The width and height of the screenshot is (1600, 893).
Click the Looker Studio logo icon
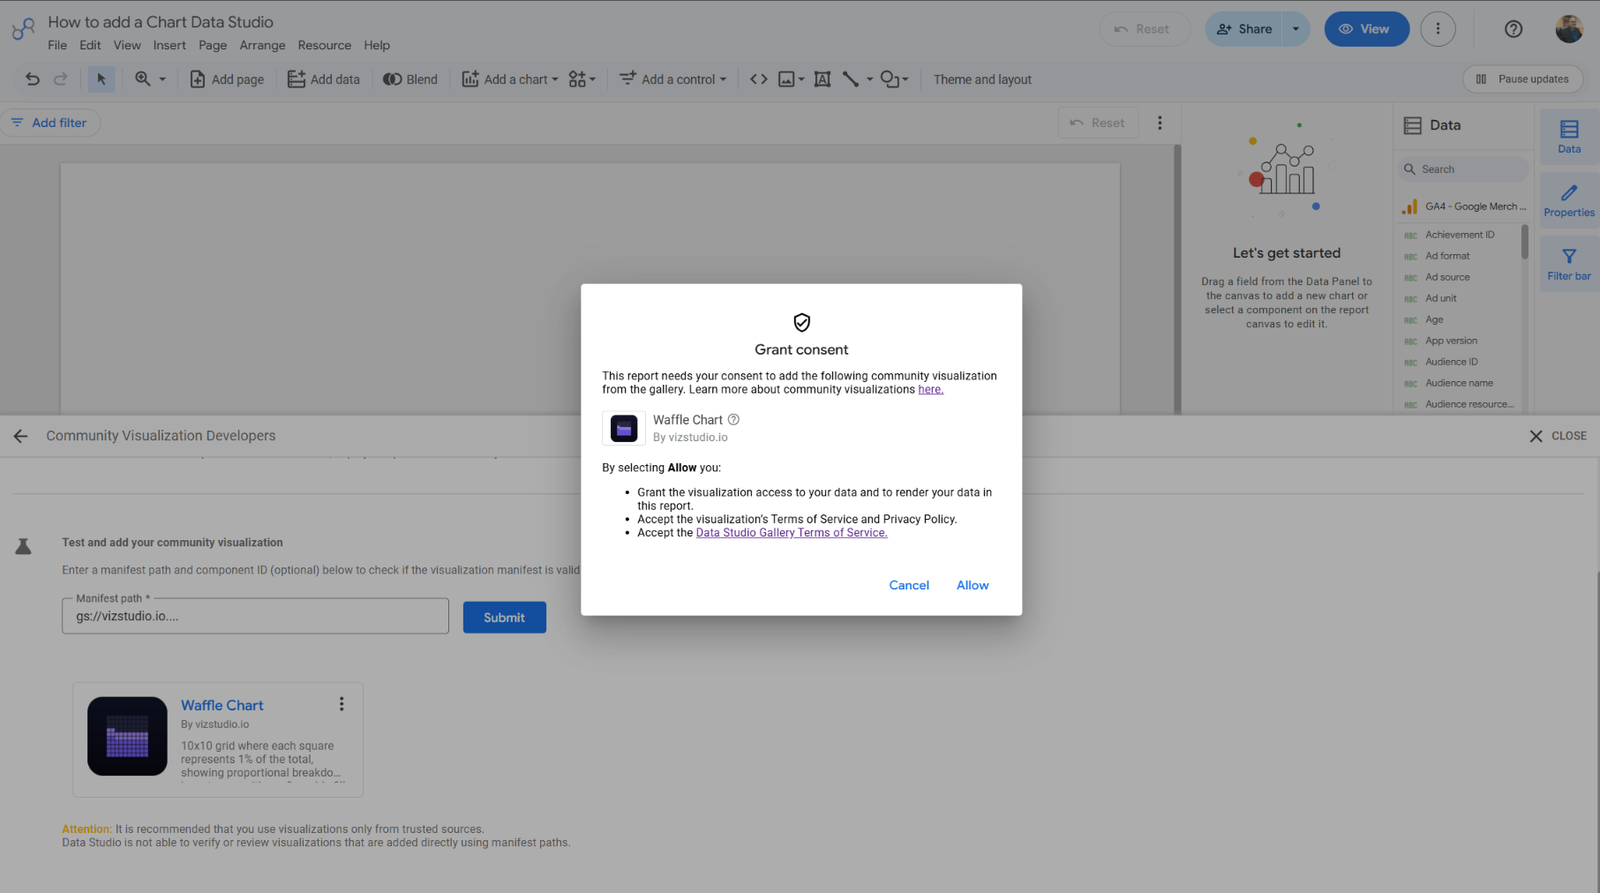(x=23, y=29)
